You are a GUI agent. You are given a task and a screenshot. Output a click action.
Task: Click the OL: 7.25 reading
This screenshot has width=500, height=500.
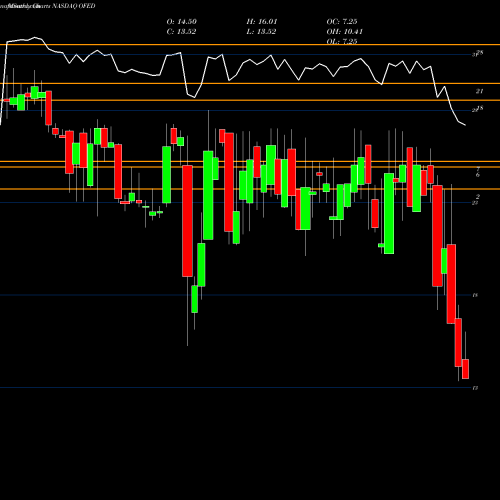point(342,41)
